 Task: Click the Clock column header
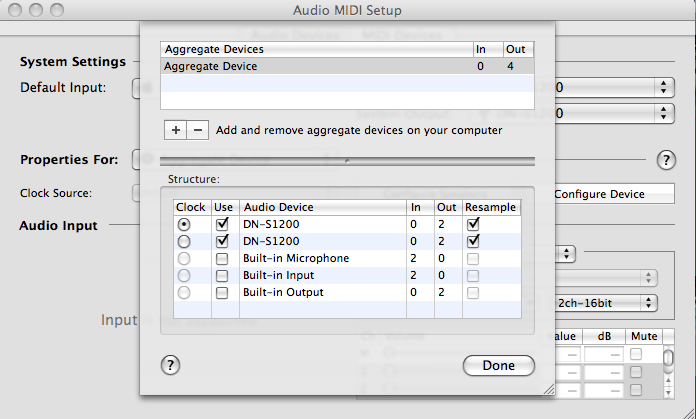[192, 207]
